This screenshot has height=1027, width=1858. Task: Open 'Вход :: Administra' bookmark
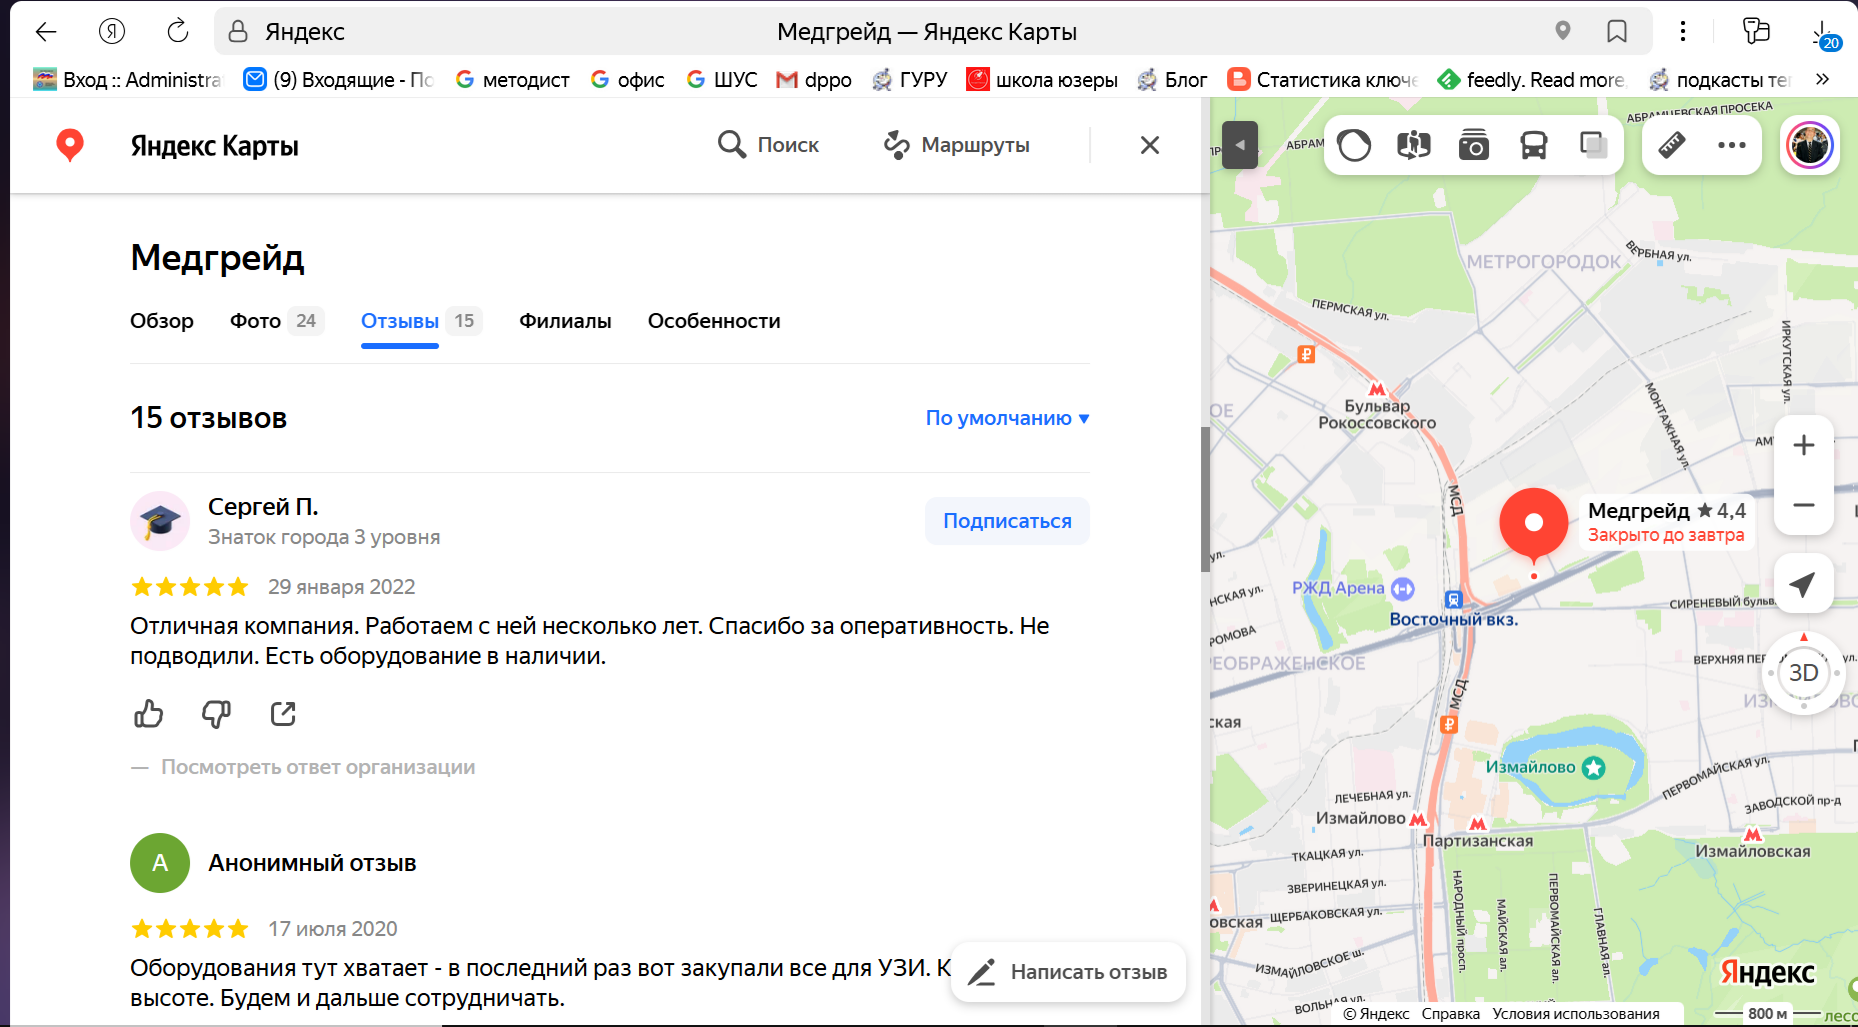127,80
